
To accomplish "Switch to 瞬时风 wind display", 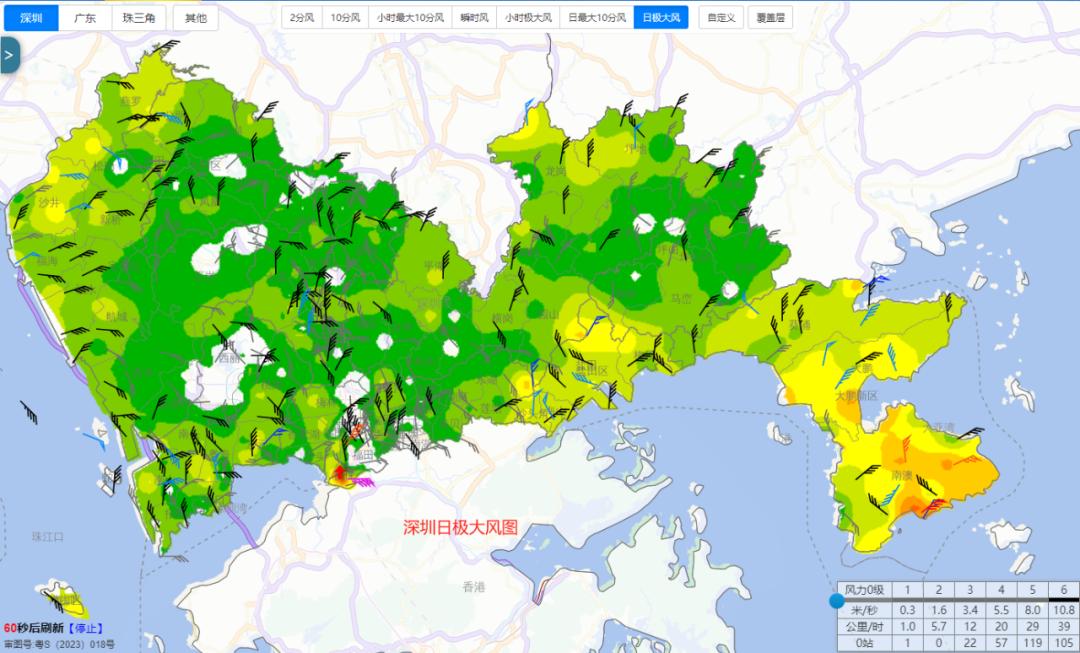I will tap(473, 18).
